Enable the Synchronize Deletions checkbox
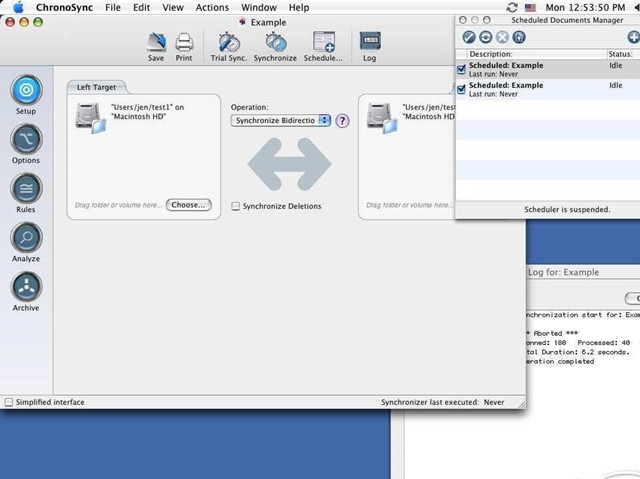Viewport: 640px width, 479px height. tap(236, 206)
